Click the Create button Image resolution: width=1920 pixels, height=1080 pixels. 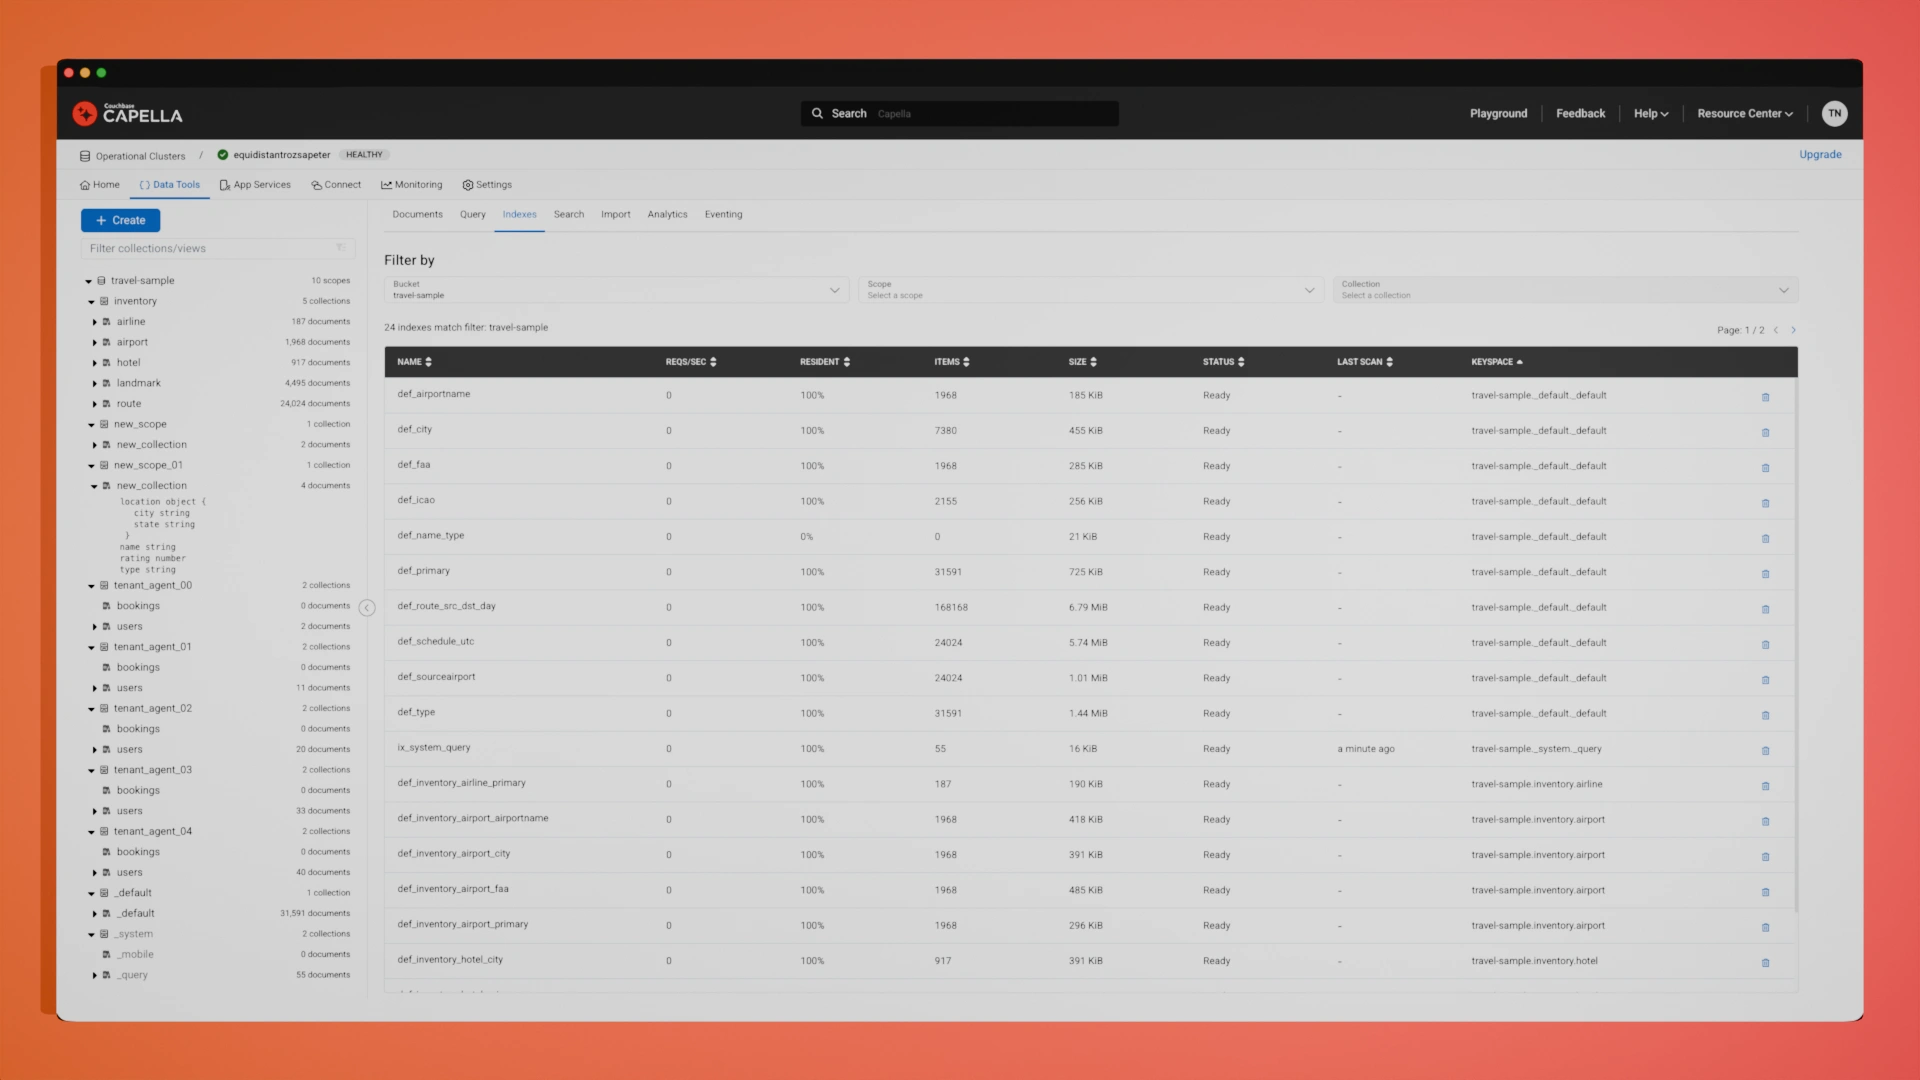pos(120,220)
